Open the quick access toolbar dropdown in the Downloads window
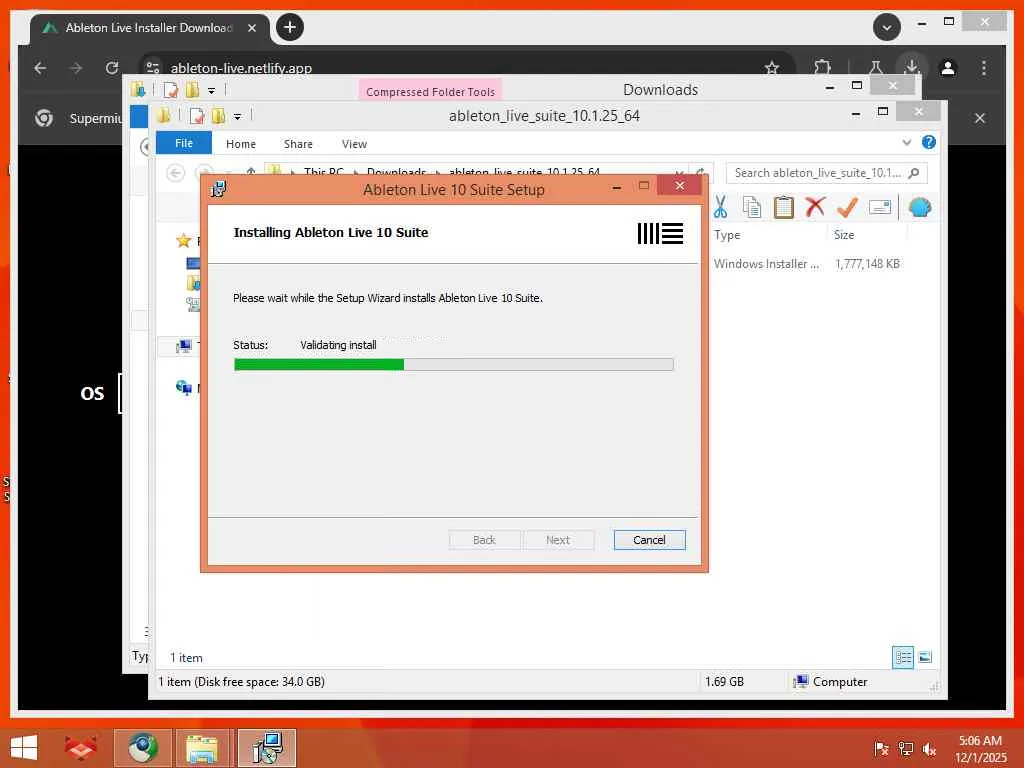 click(x=211, y=91)
